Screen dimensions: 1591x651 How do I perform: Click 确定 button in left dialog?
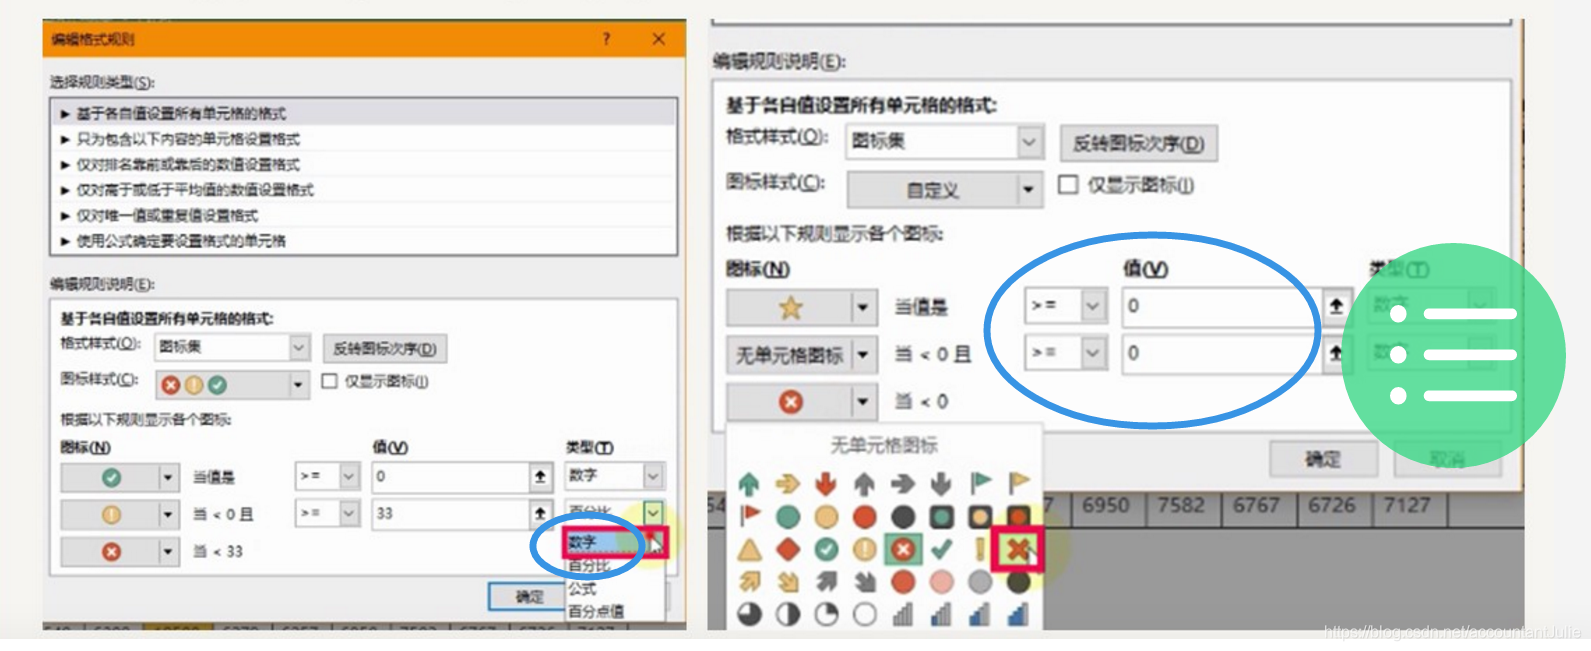(530, 596)
